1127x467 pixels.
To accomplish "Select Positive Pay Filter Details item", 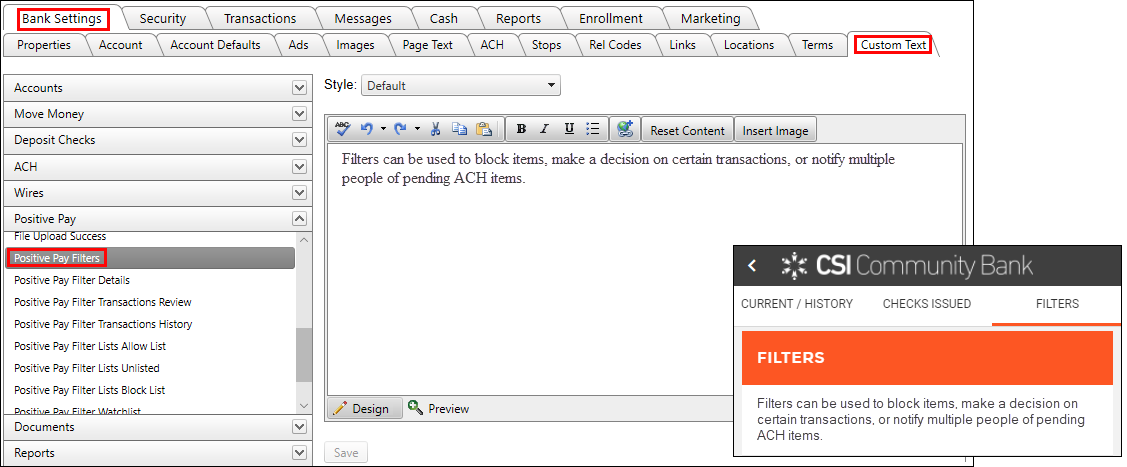I will pos(72,280).
